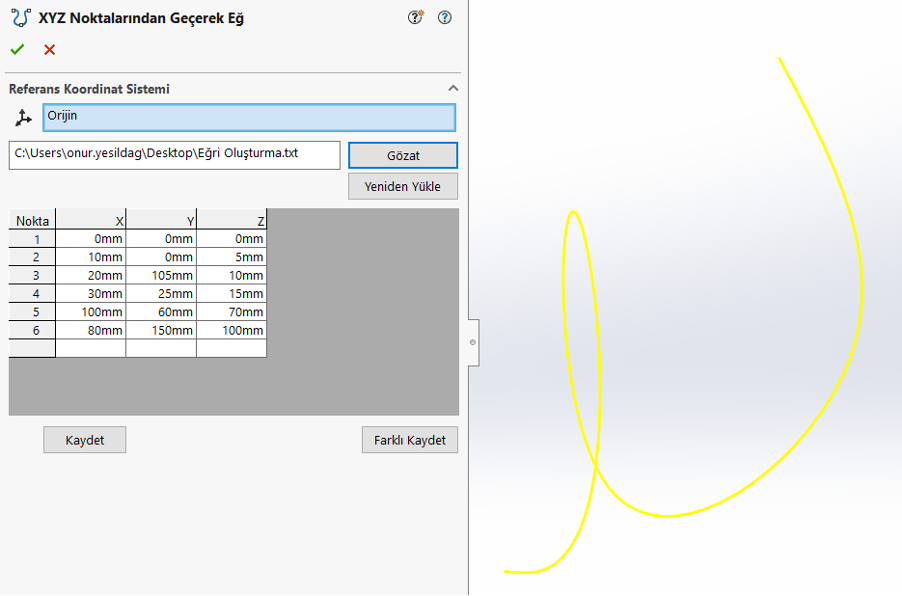
Task: Click the context help icon with the star
Action: [x=414, y=17]
